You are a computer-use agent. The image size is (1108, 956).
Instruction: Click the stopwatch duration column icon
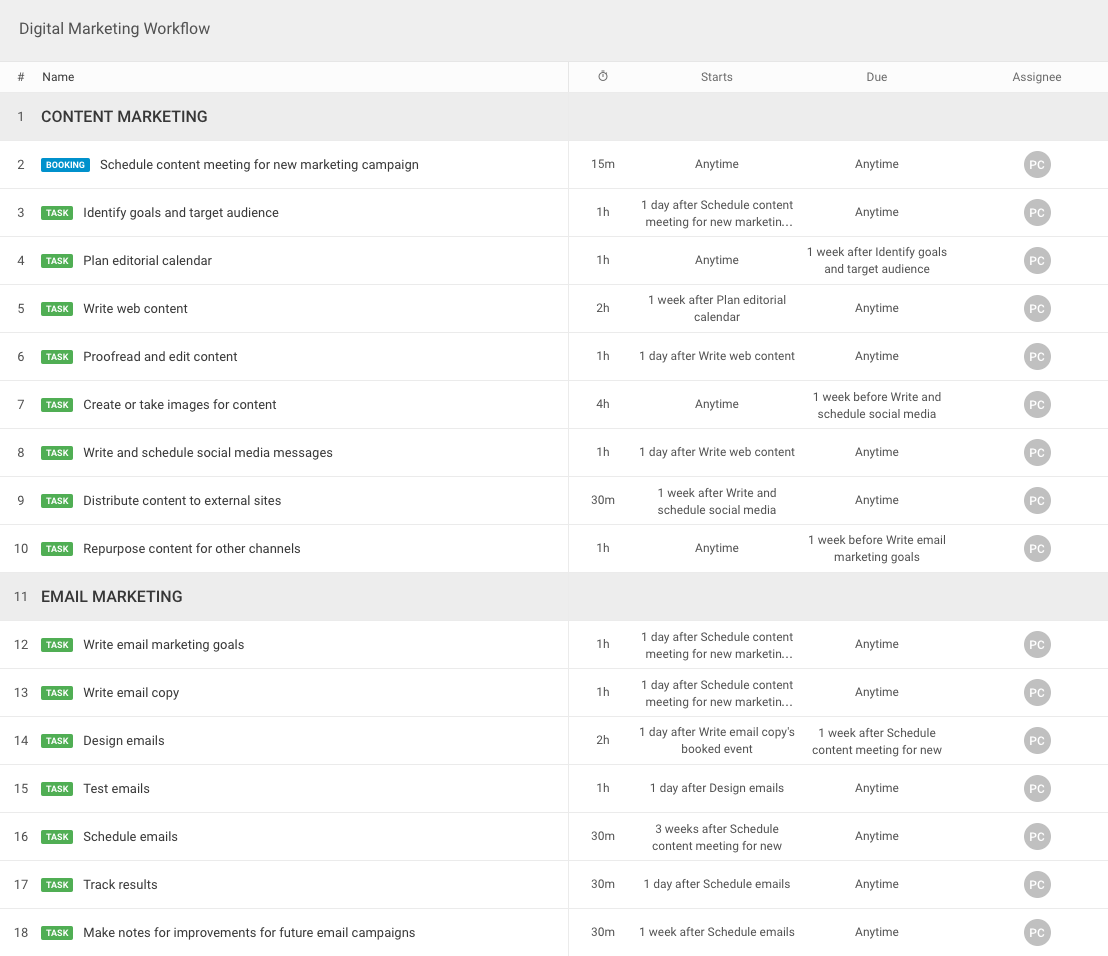603,76
